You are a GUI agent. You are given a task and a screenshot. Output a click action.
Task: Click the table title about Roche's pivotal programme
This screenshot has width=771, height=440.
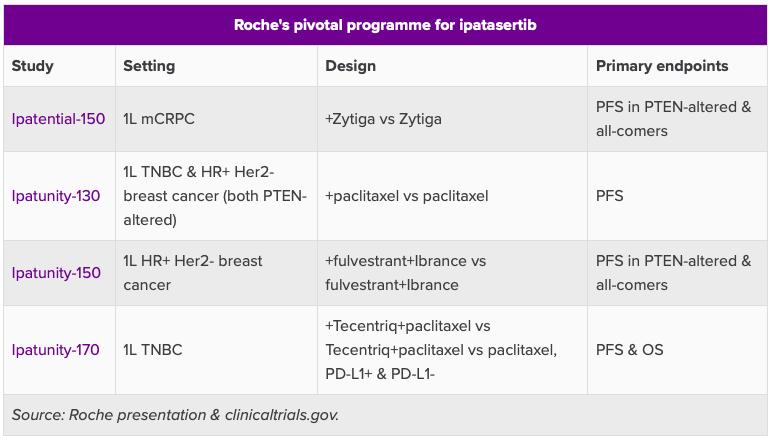click(385, 25)
